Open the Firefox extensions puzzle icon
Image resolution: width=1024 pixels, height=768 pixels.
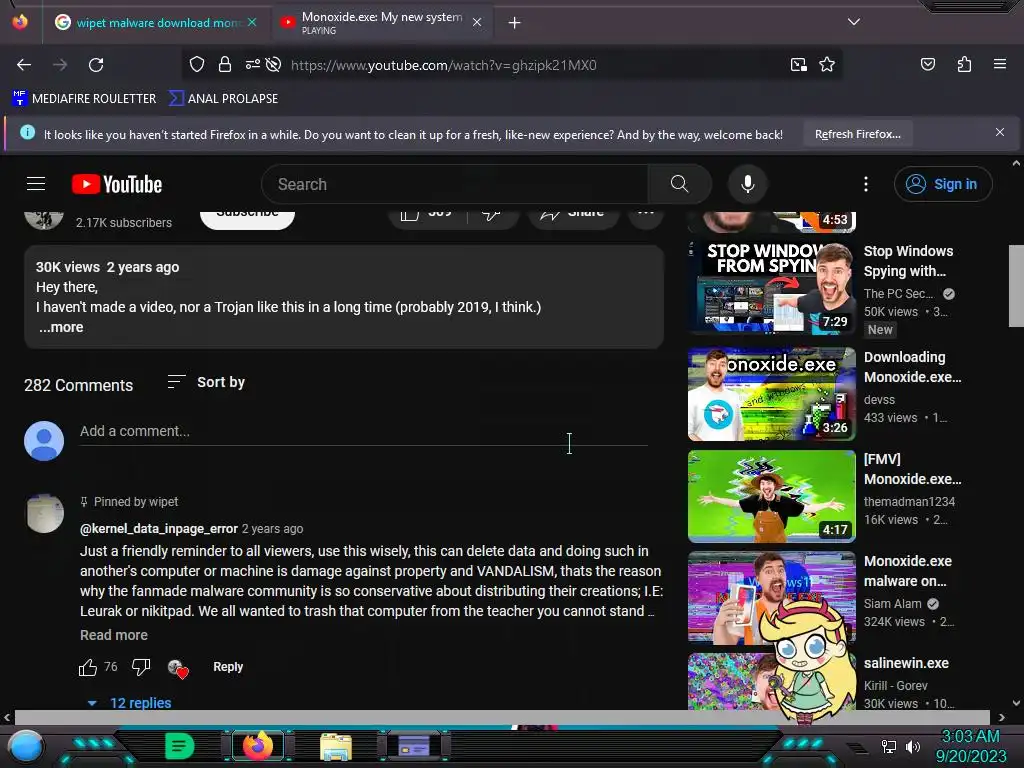coord(964,64)
